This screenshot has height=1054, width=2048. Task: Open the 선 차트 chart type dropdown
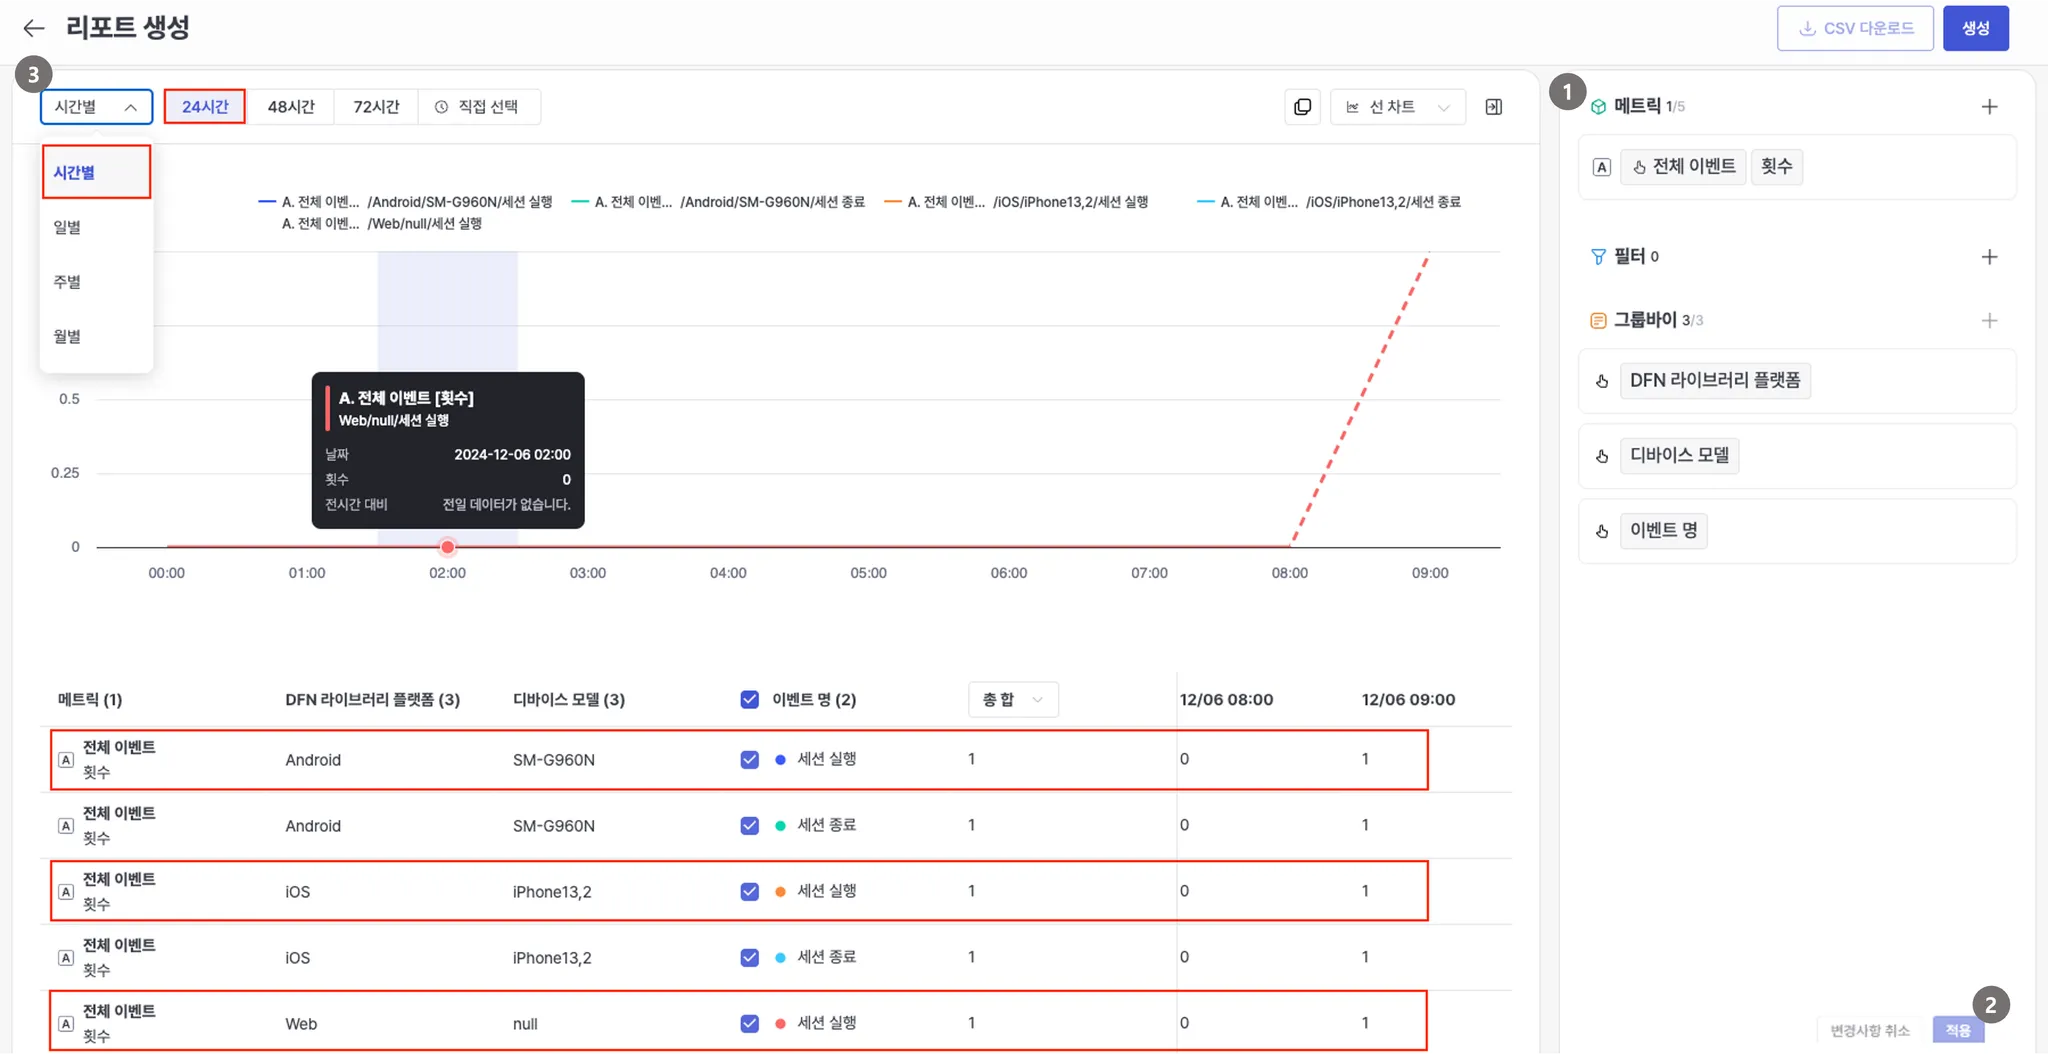[x=1397, y=107]
